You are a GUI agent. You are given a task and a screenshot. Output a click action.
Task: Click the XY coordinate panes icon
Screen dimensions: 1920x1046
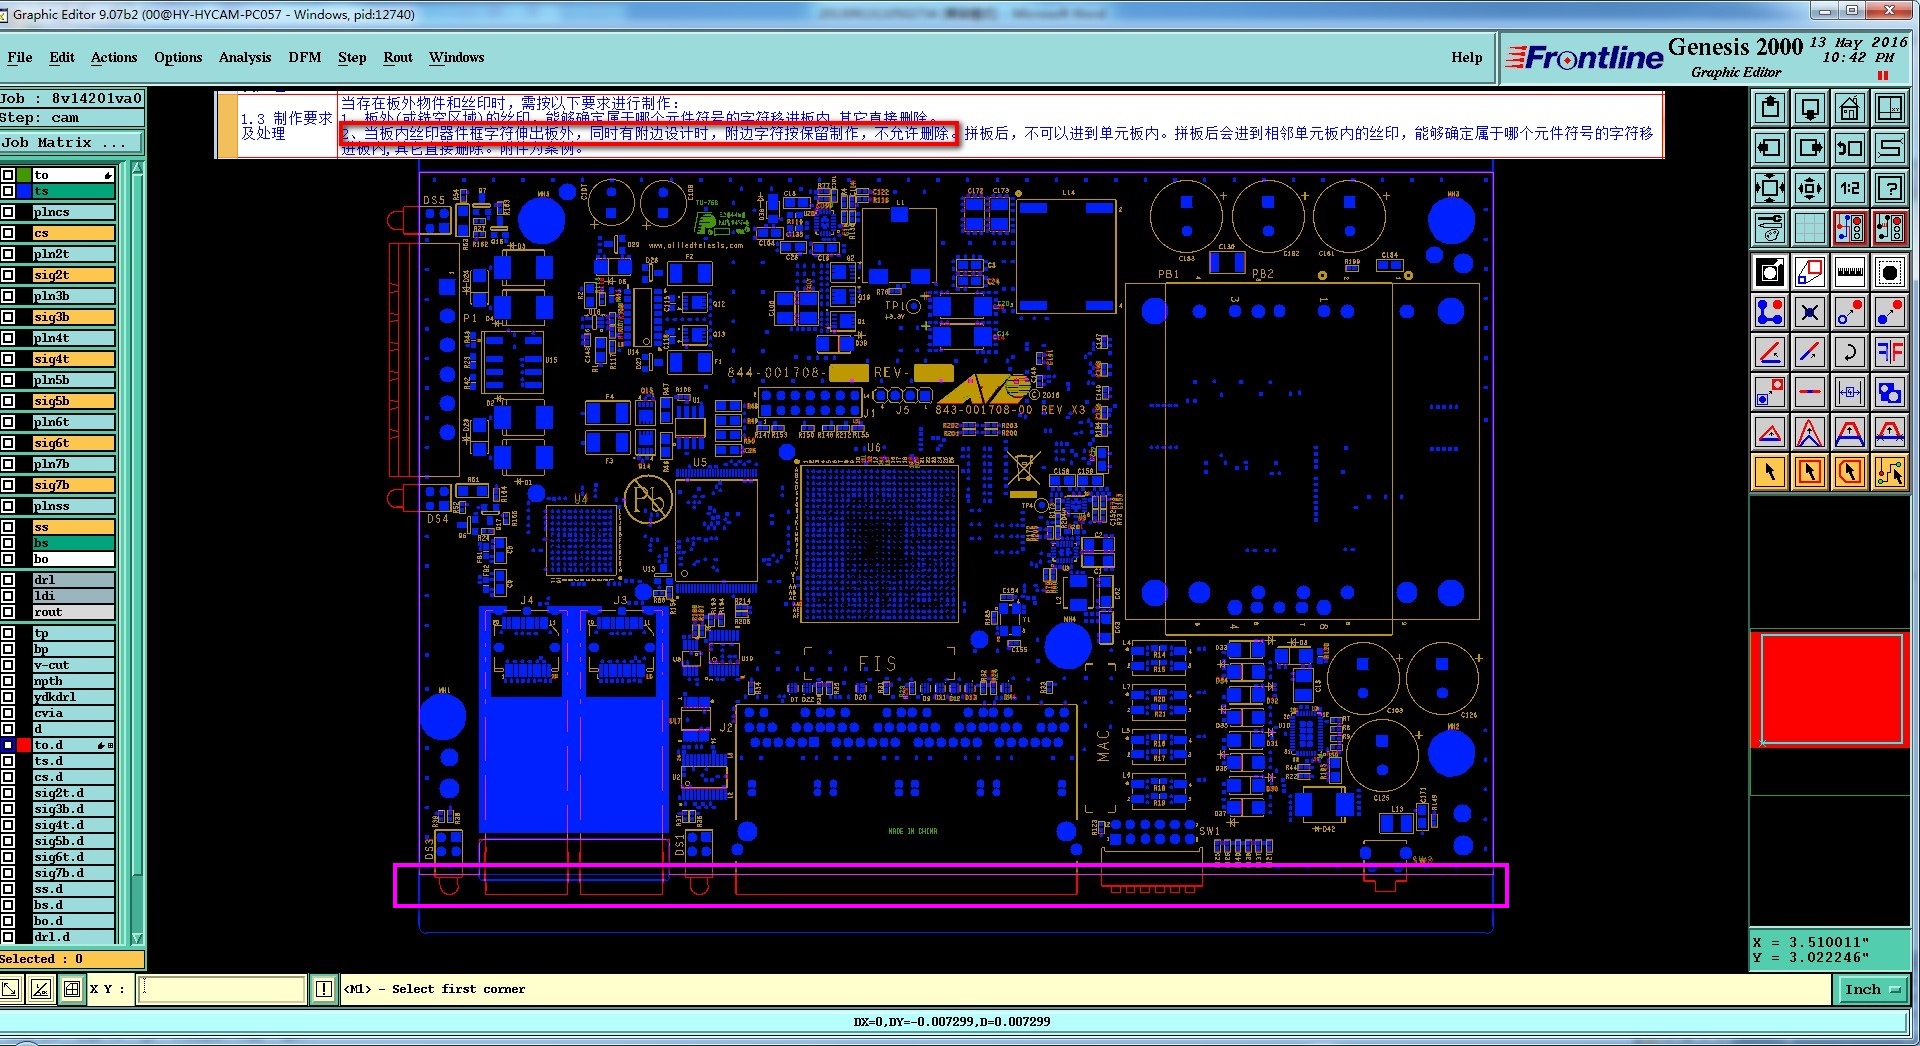tap(1890, 108)
